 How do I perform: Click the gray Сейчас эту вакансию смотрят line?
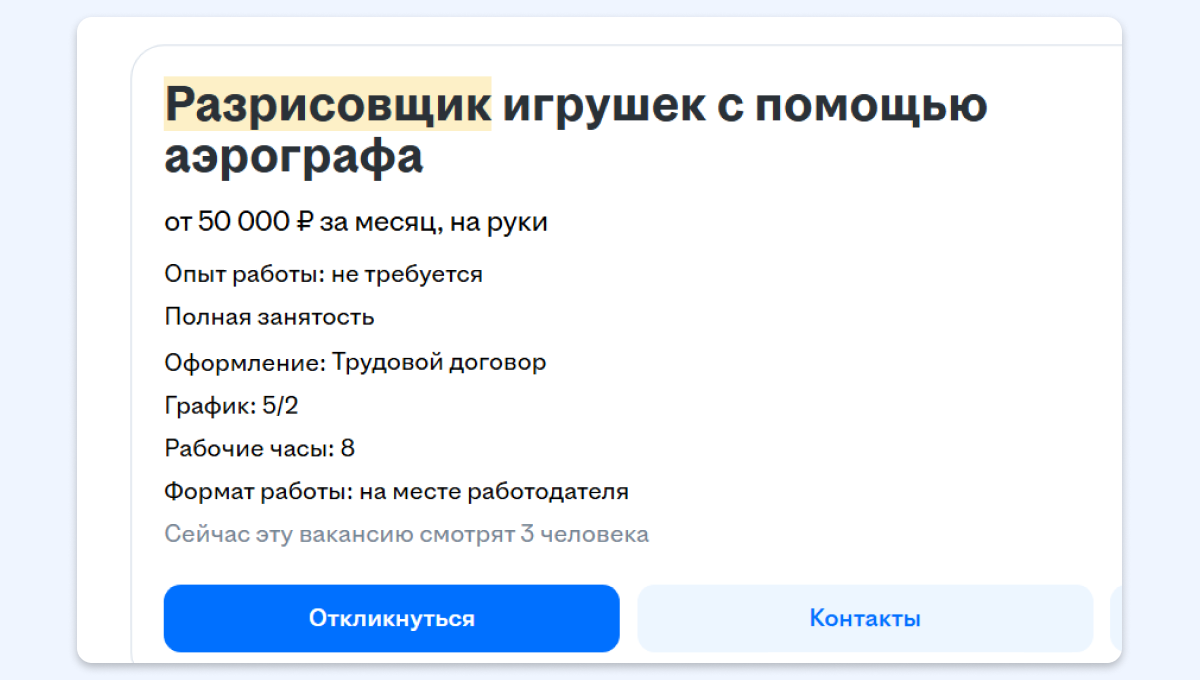[x=406, y=535]
